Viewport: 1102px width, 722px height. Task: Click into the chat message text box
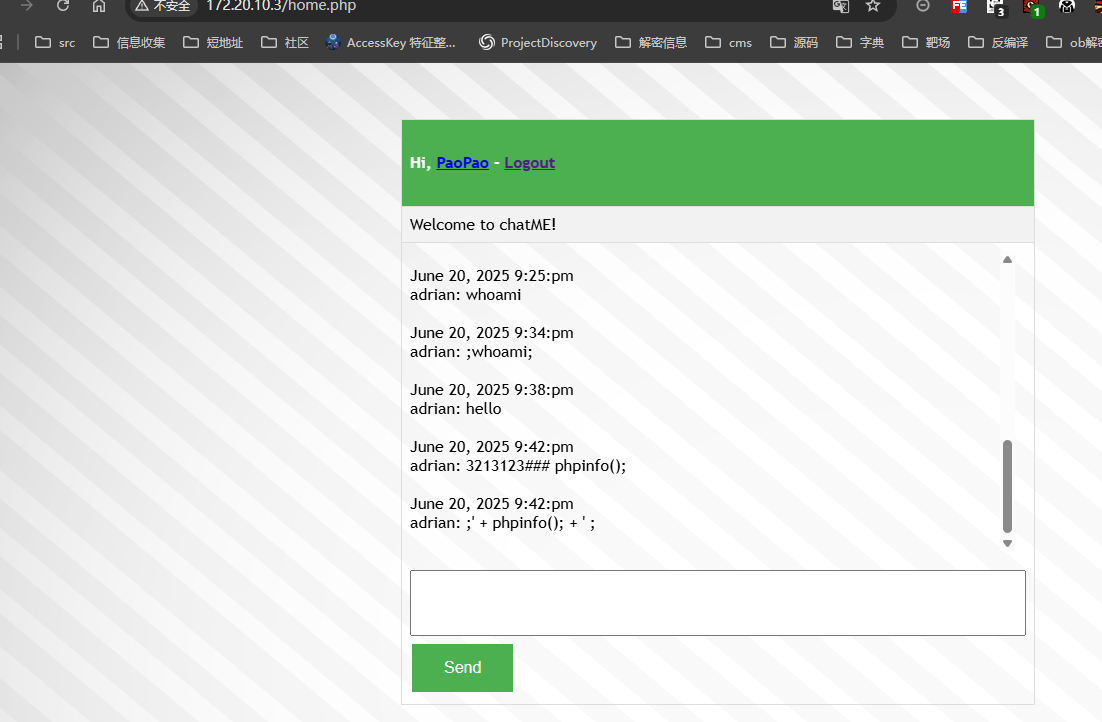[717, 602]
